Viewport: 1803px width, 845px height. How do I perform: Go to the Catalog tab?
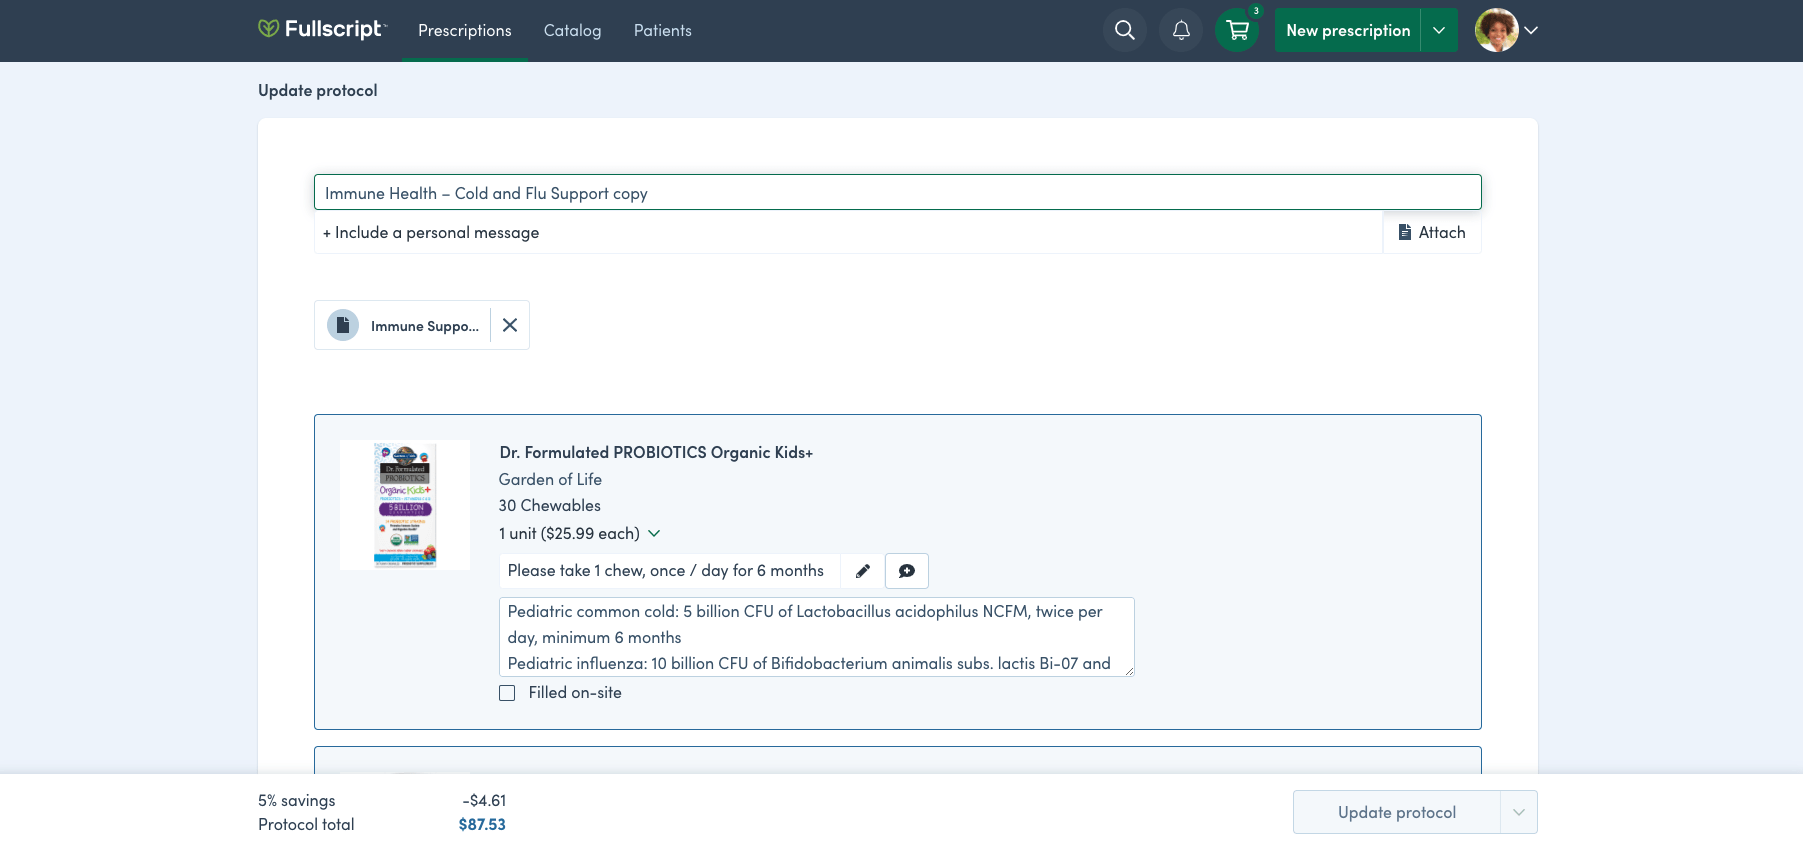pyautogui.click(x=572, y=30)
